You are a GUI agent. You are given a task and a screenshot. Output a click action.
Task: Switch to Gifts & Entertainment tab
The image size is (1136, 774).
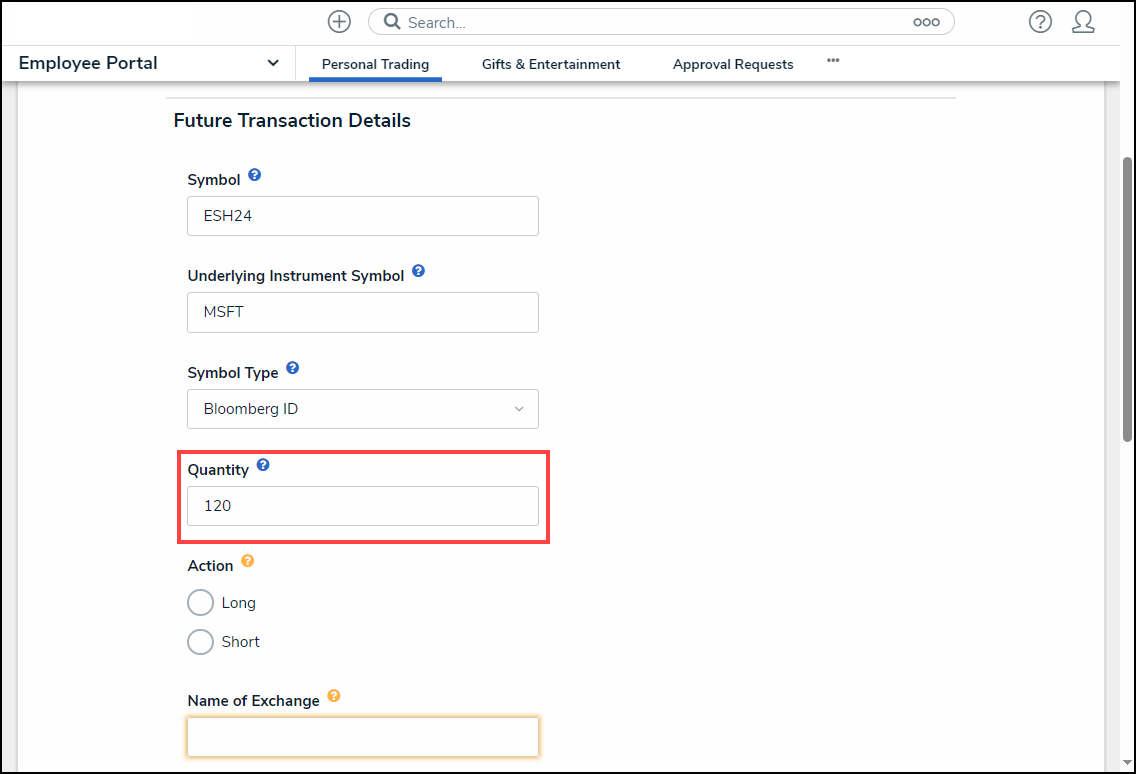(x=551, y=64)
